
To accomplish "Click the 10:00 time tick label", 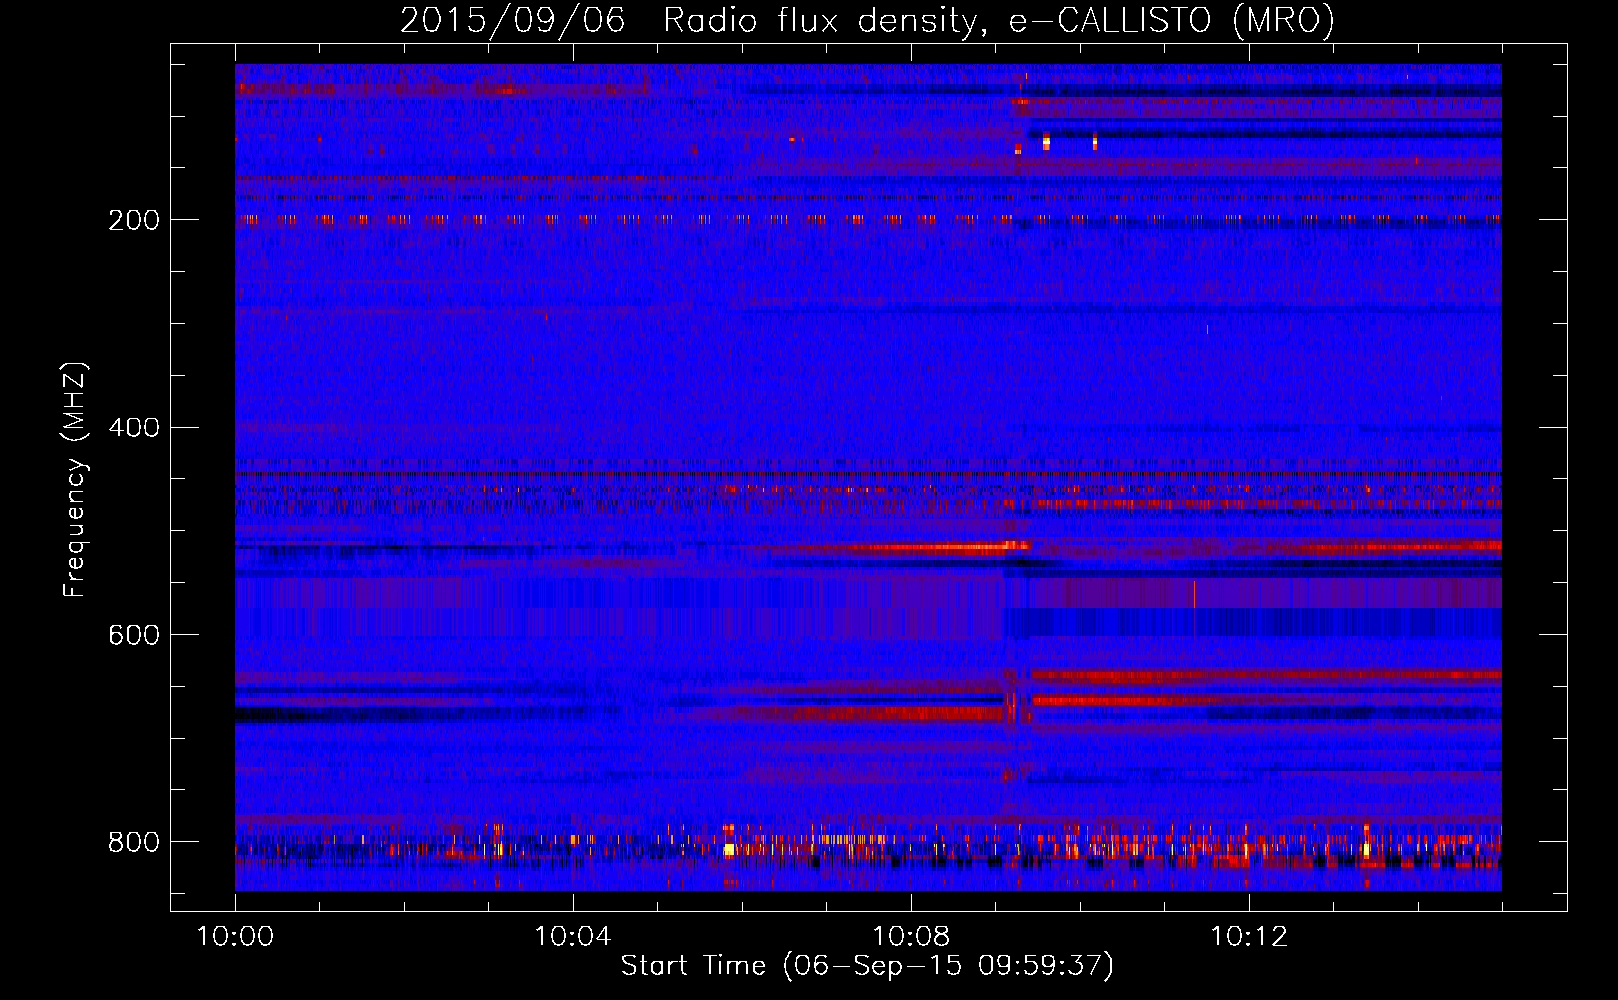I will click(235, 937).
